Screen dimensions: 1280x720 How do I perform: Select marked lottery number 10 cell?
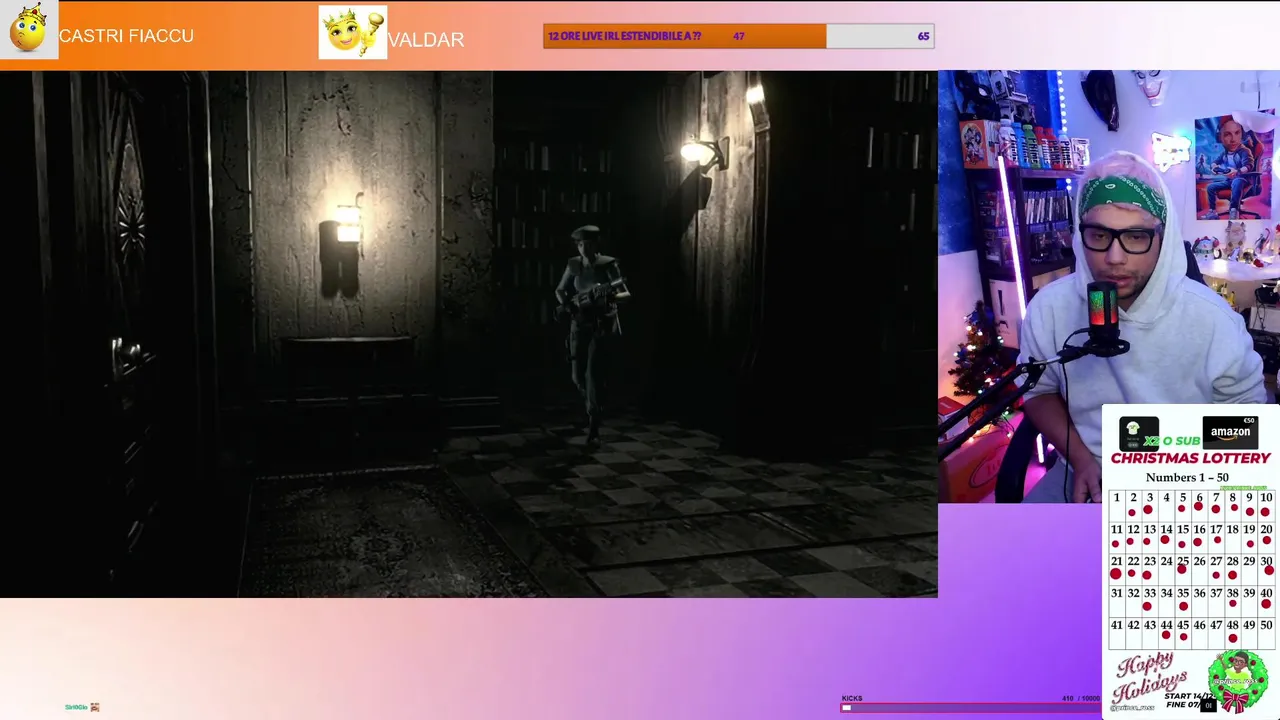pos(1266,505)
